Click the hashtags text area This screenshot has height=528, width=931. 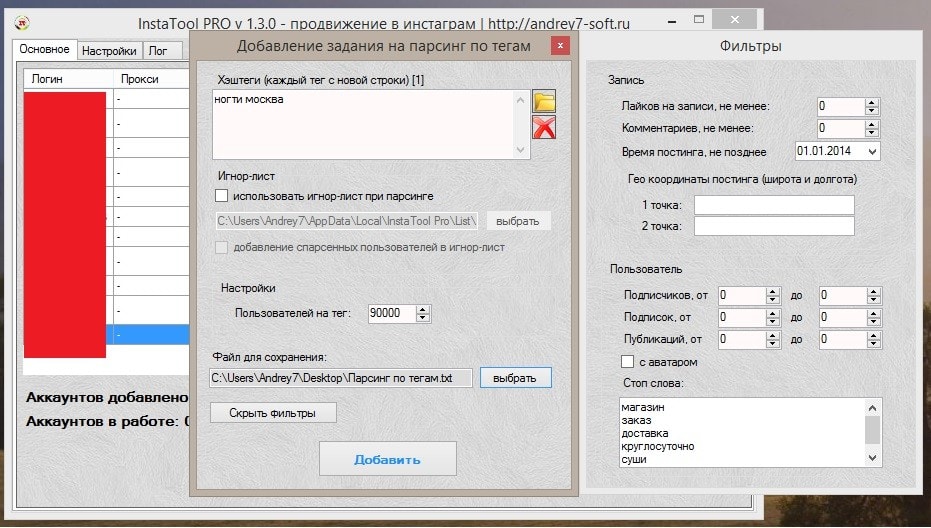point(363,124)
